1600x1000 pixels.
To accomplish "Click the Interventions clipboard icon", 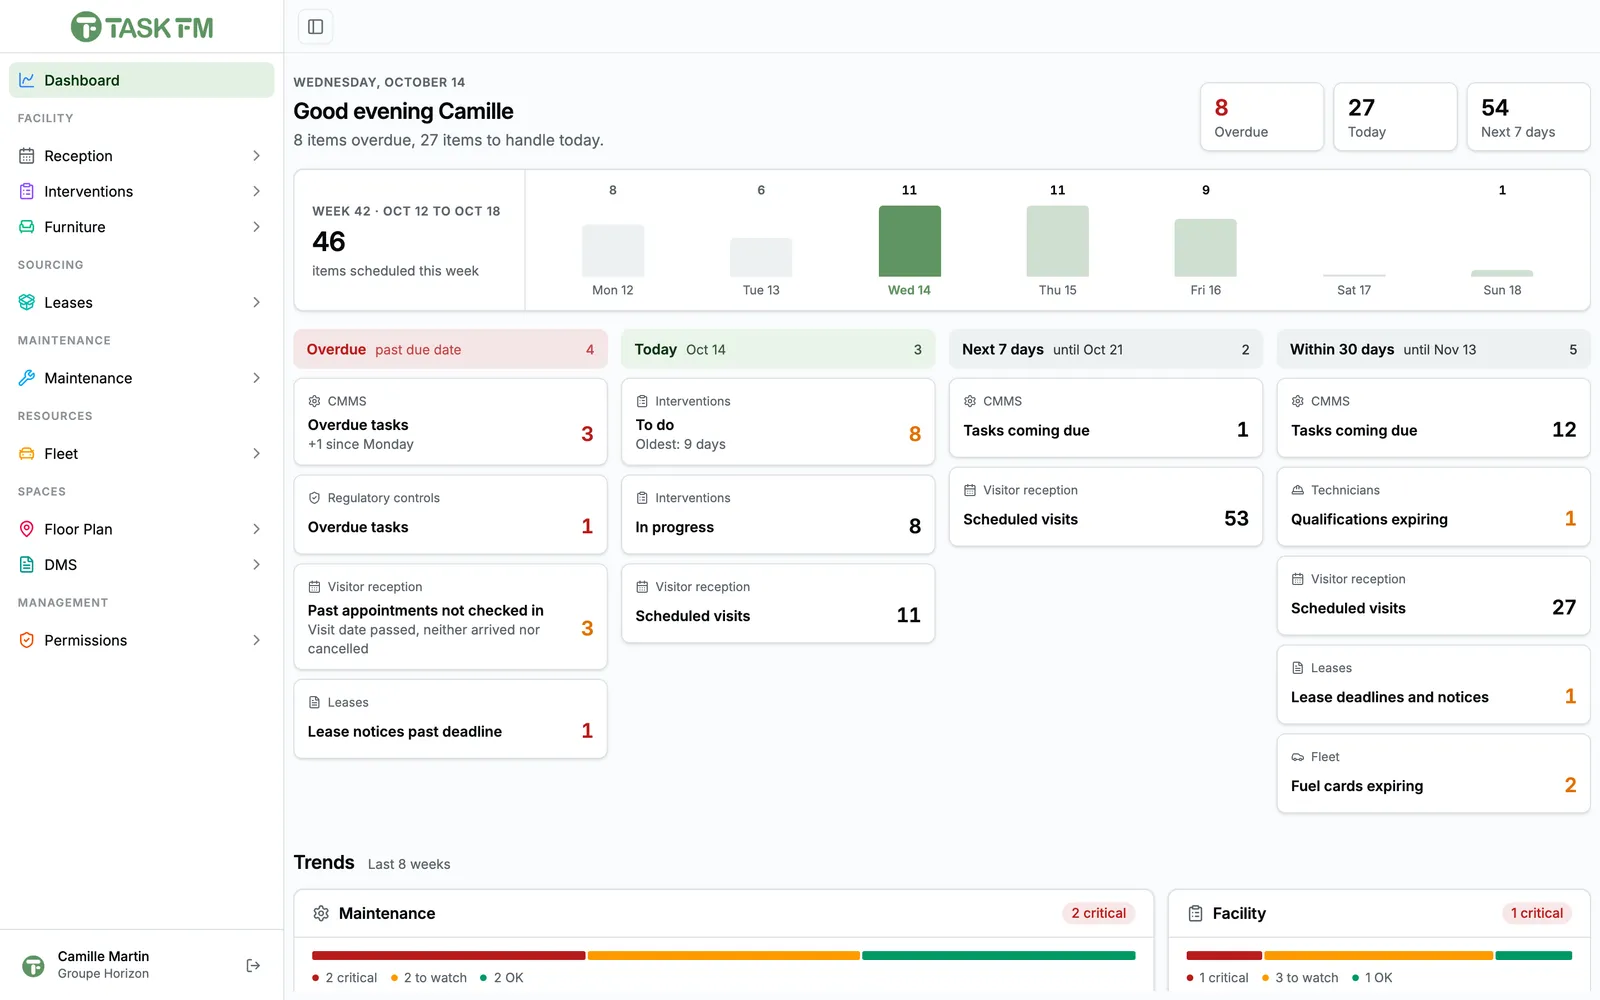I will (27, 191).
